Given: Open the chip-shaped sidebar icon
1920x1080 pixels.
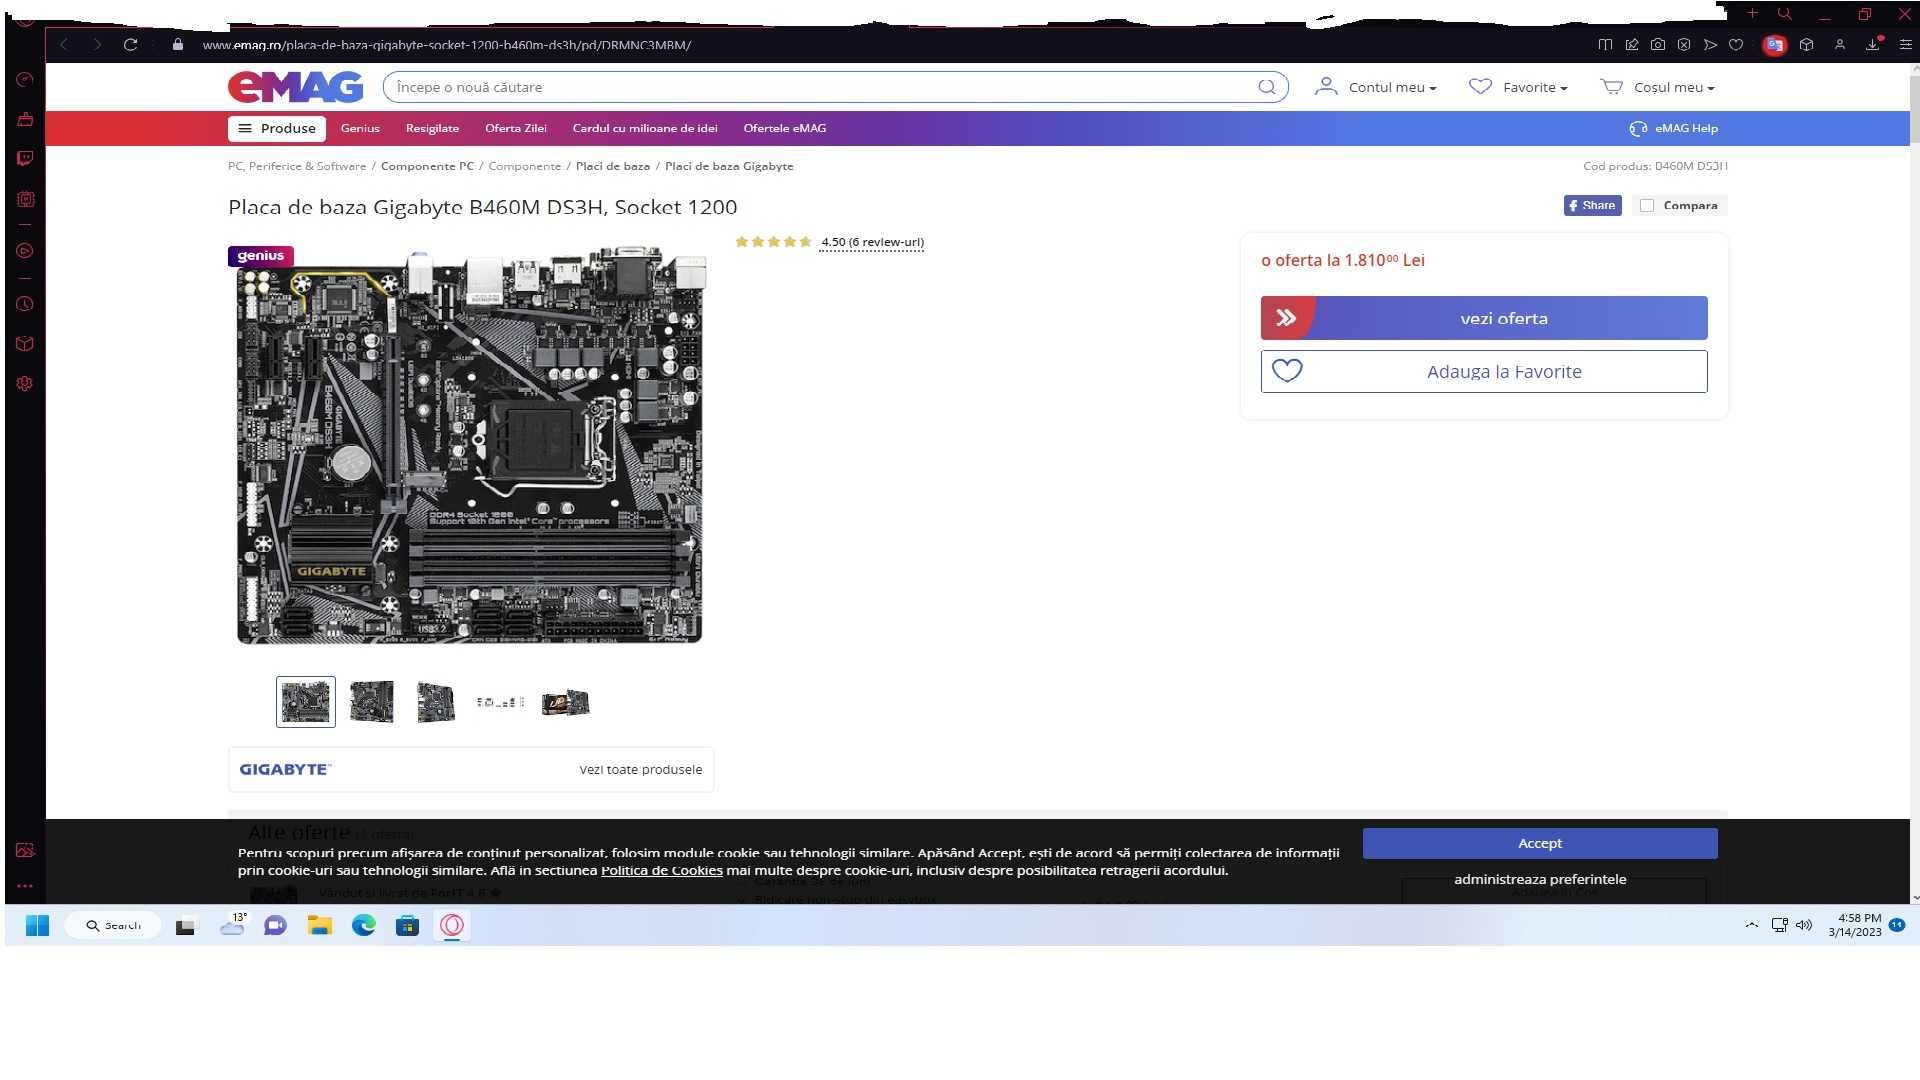Looking at the screenshot, I should pos(25,199).
